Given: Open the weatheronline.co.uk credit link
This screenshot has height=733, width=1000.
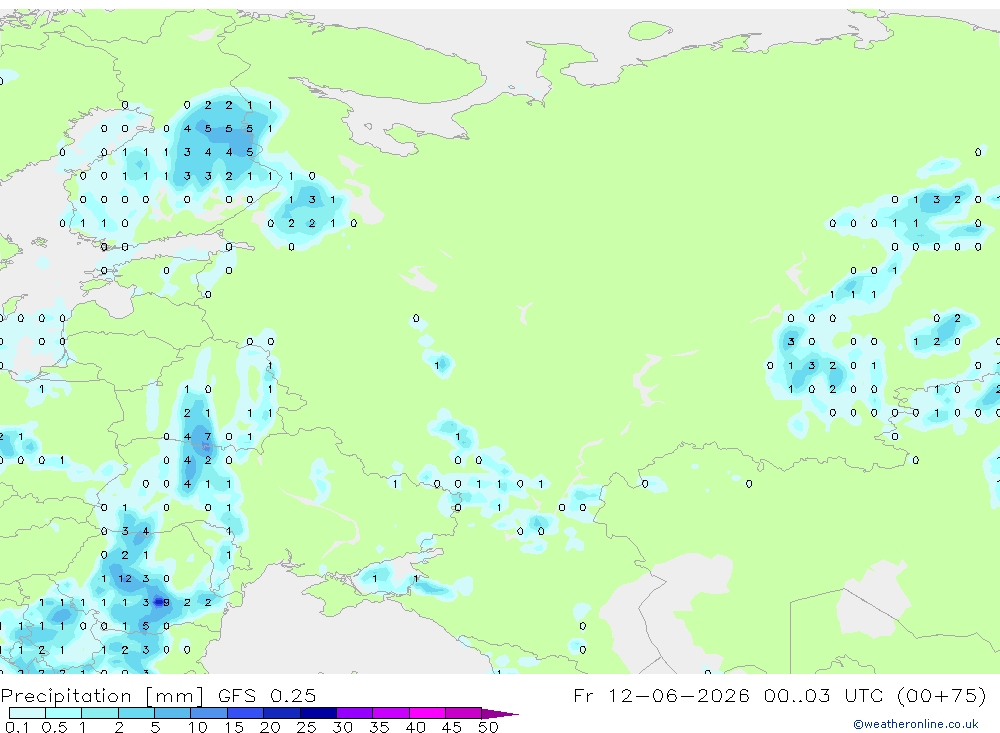Looking at the screenshot, I should 916,724.
